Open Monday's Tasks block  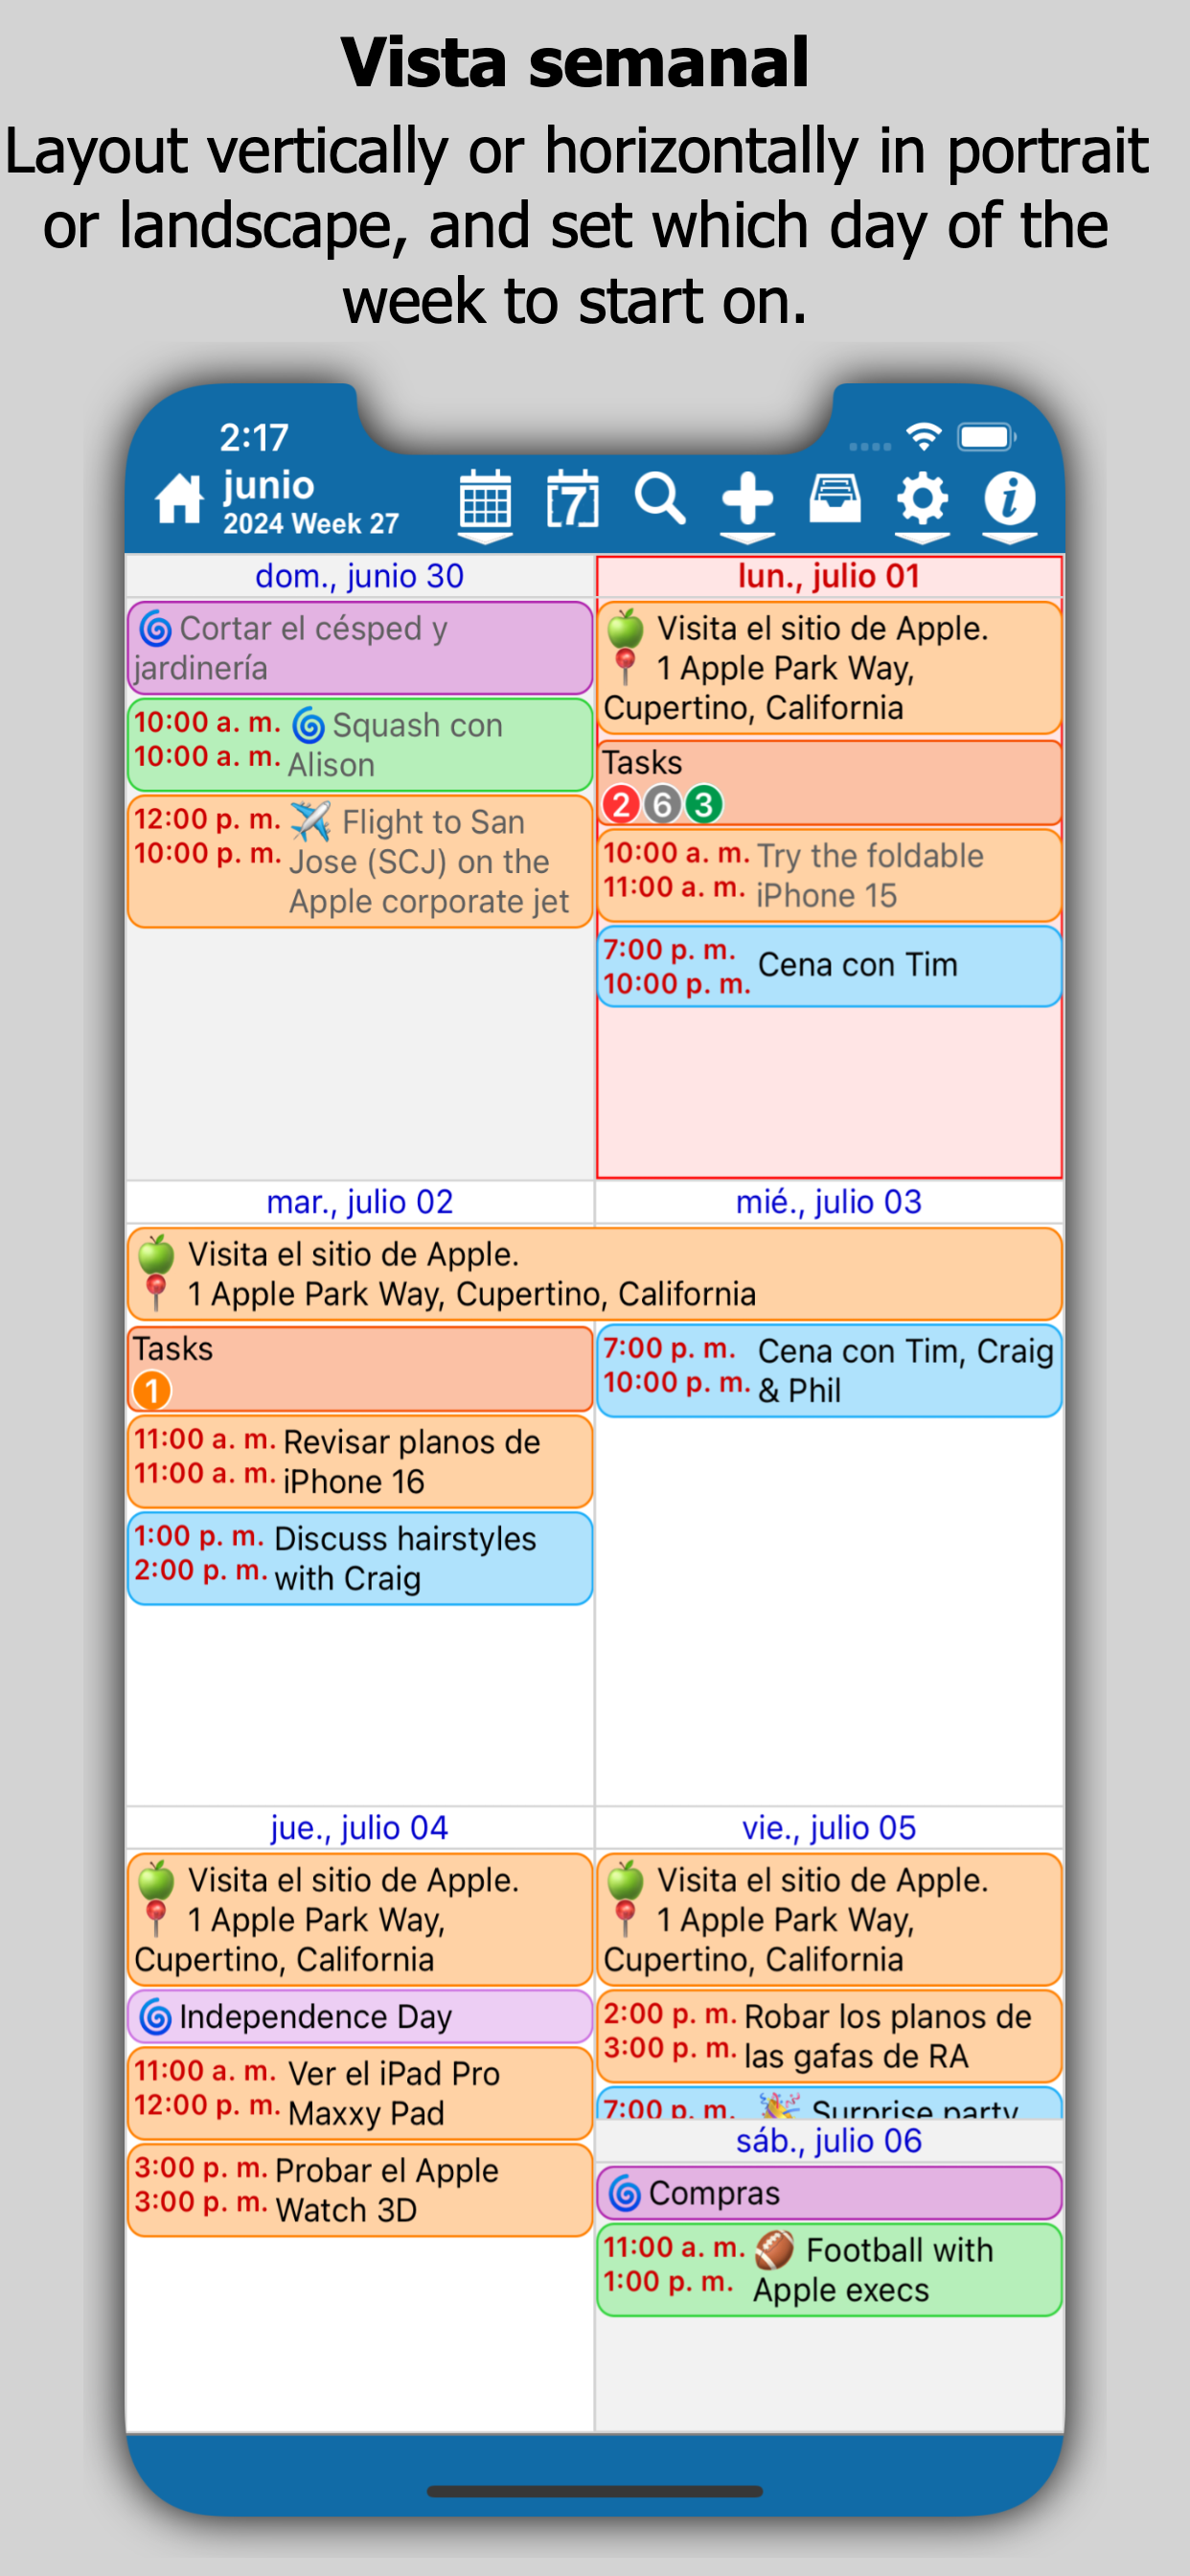pos(829,783)
